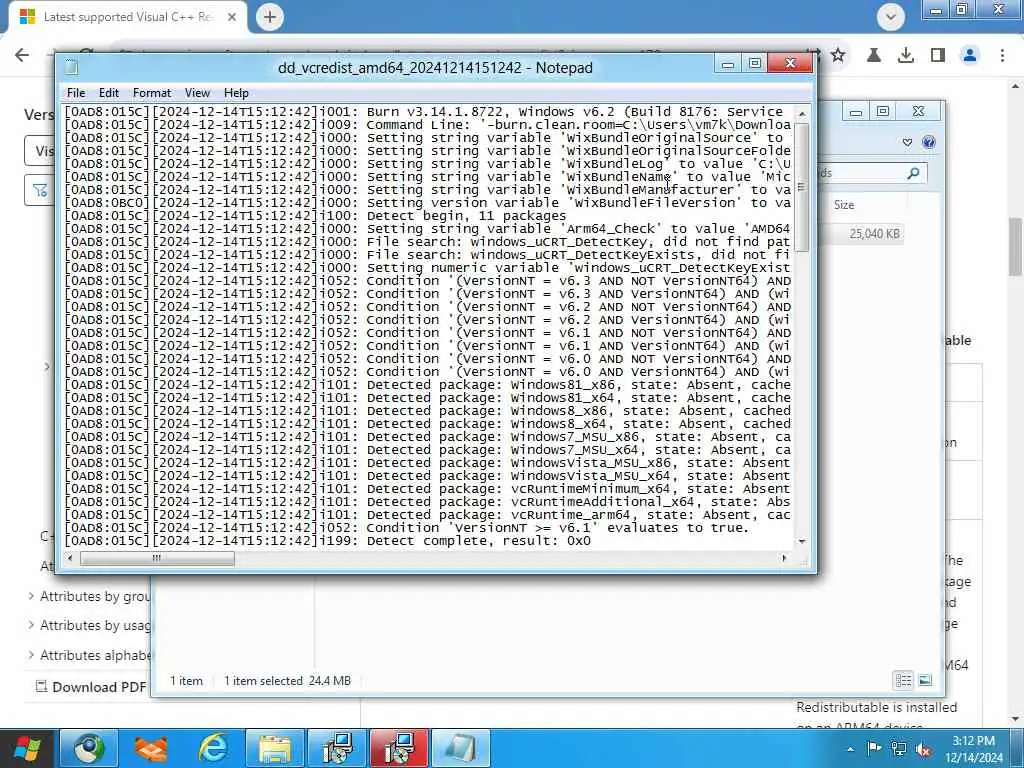Screen dimensions: 1024x768
Task: Switch Explorer to large icons view
Action: 925,680
